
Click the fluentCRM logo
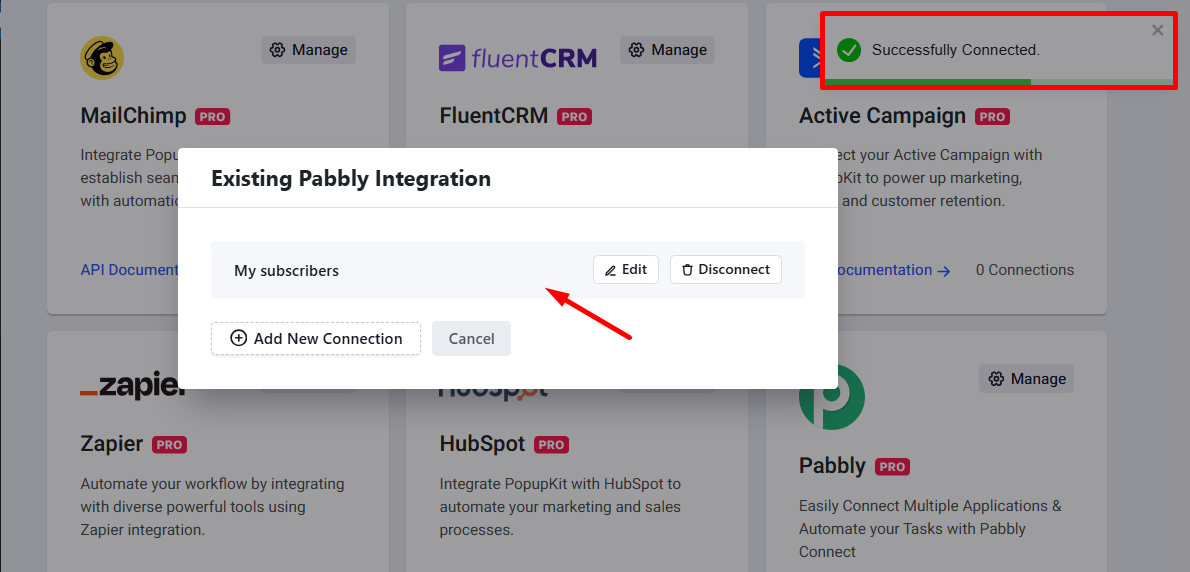518,58
